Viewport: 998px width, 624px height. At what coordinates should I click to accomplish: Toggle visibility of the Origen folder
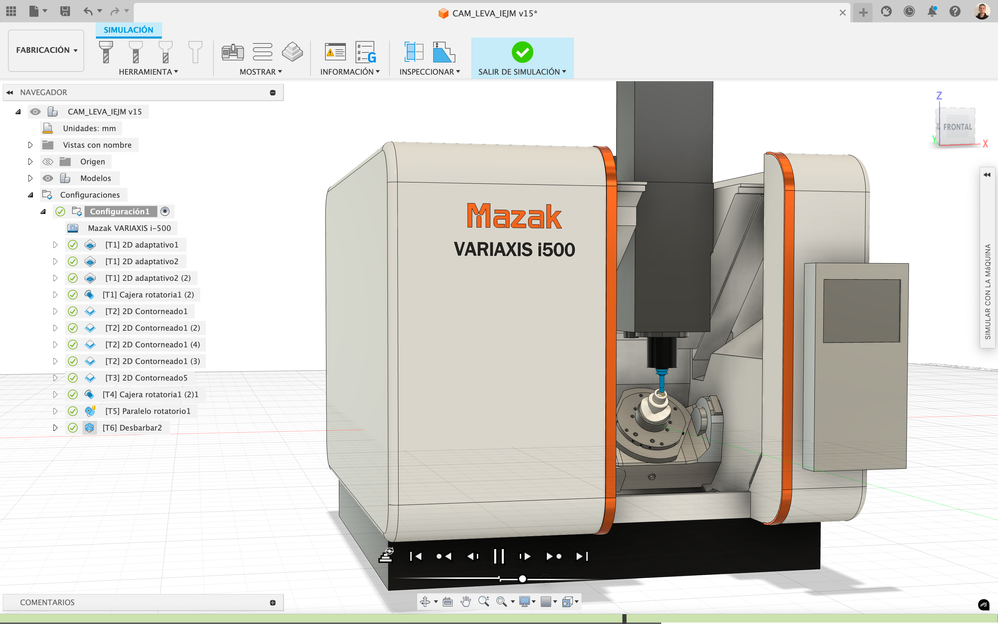[47, 162]
